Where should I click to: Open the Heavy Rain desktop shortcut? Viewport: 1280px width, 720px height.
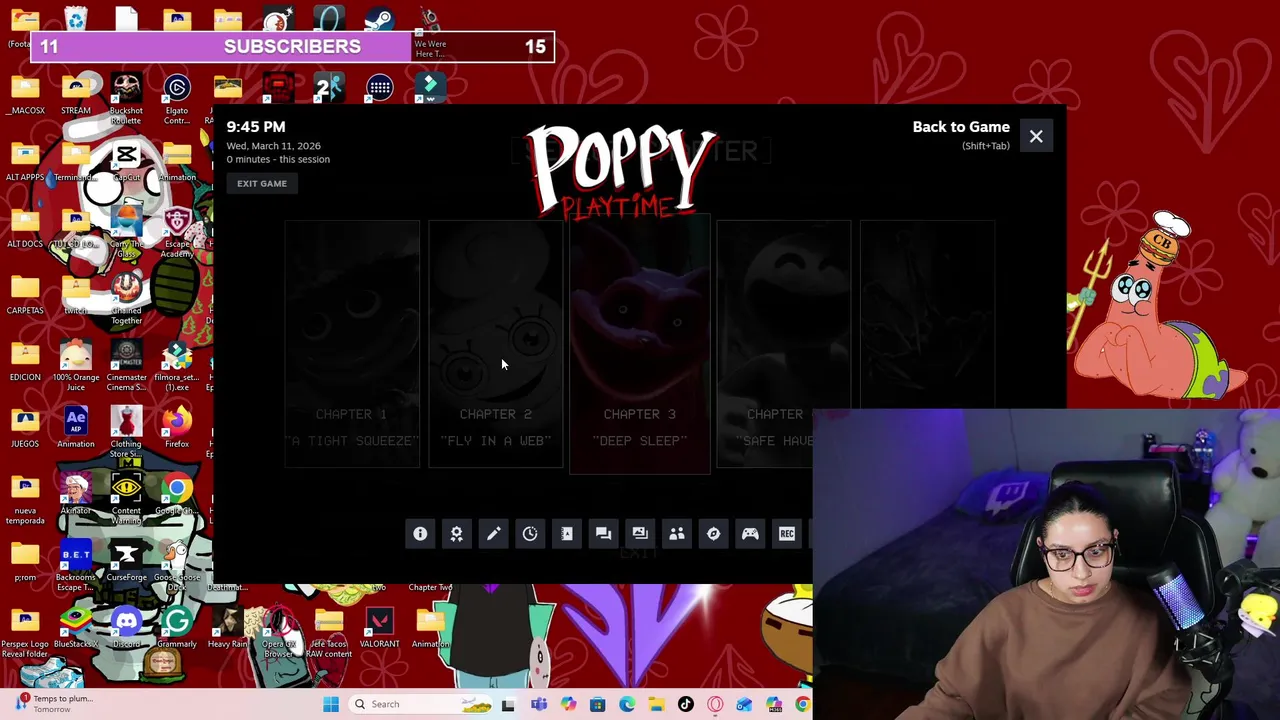228,628
